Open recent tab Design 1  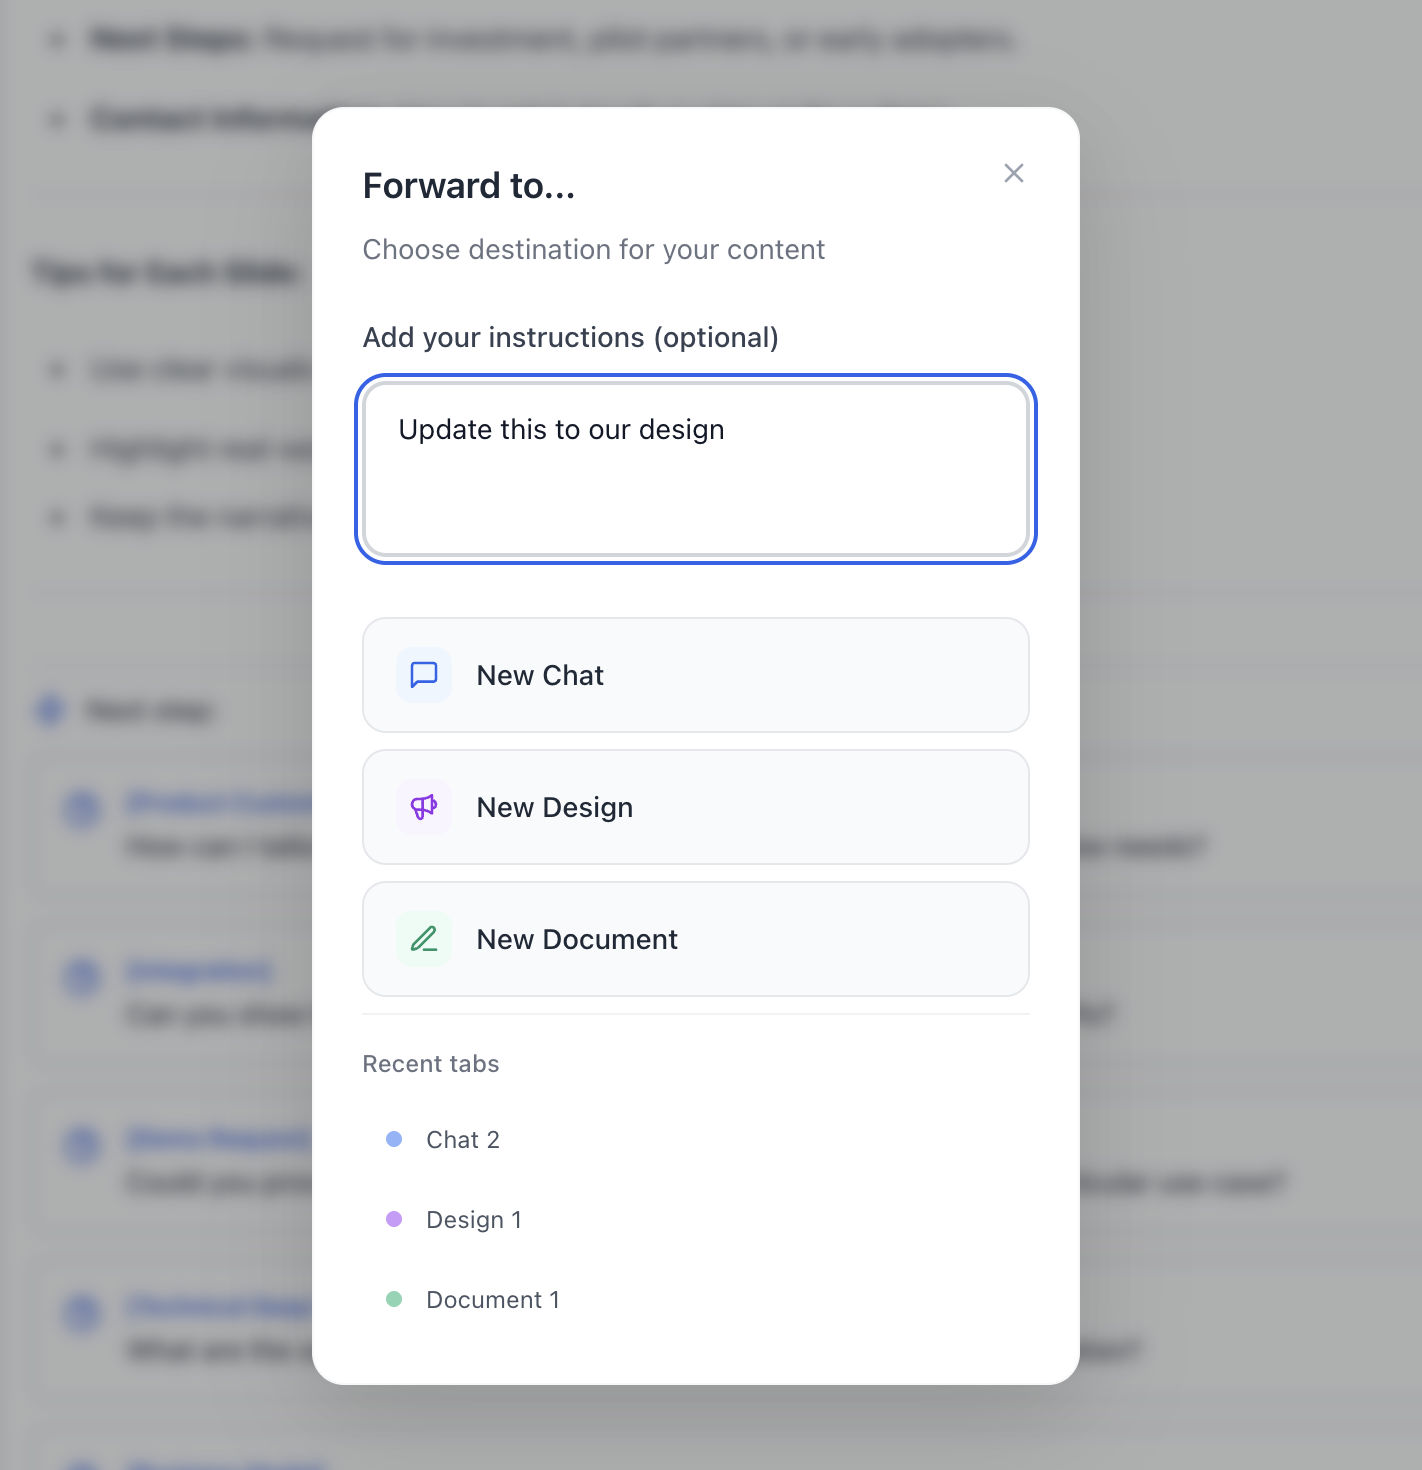tap(473, 1220)
